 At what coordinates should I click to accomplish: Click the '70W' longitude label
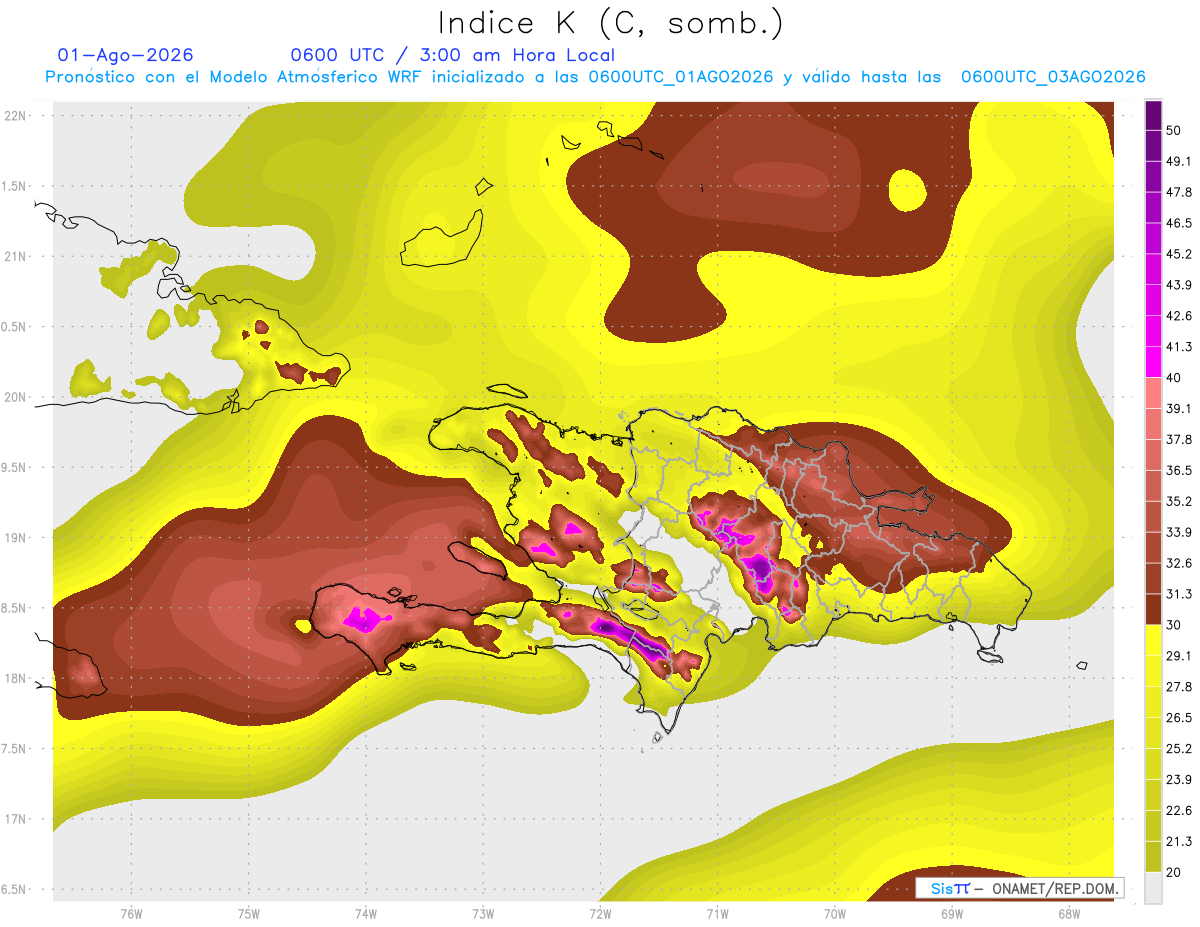pyautogui.click(x=835, y=914)
